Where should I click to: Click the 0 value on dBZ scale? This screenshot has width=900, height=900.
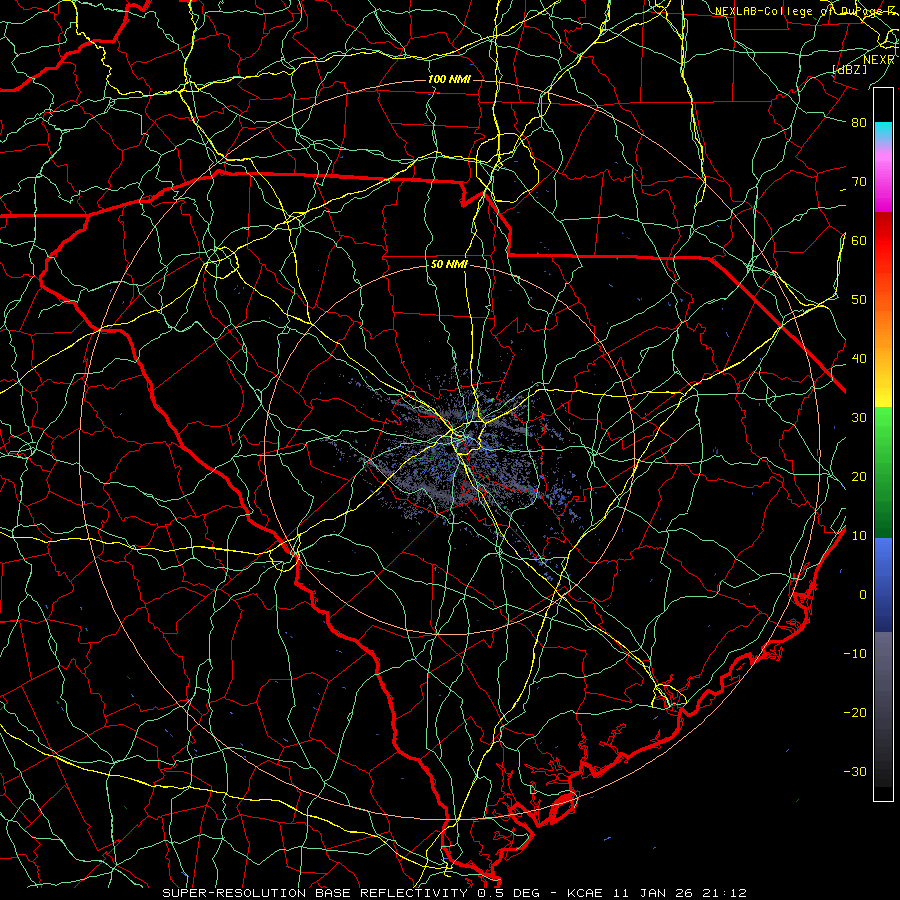863,595
